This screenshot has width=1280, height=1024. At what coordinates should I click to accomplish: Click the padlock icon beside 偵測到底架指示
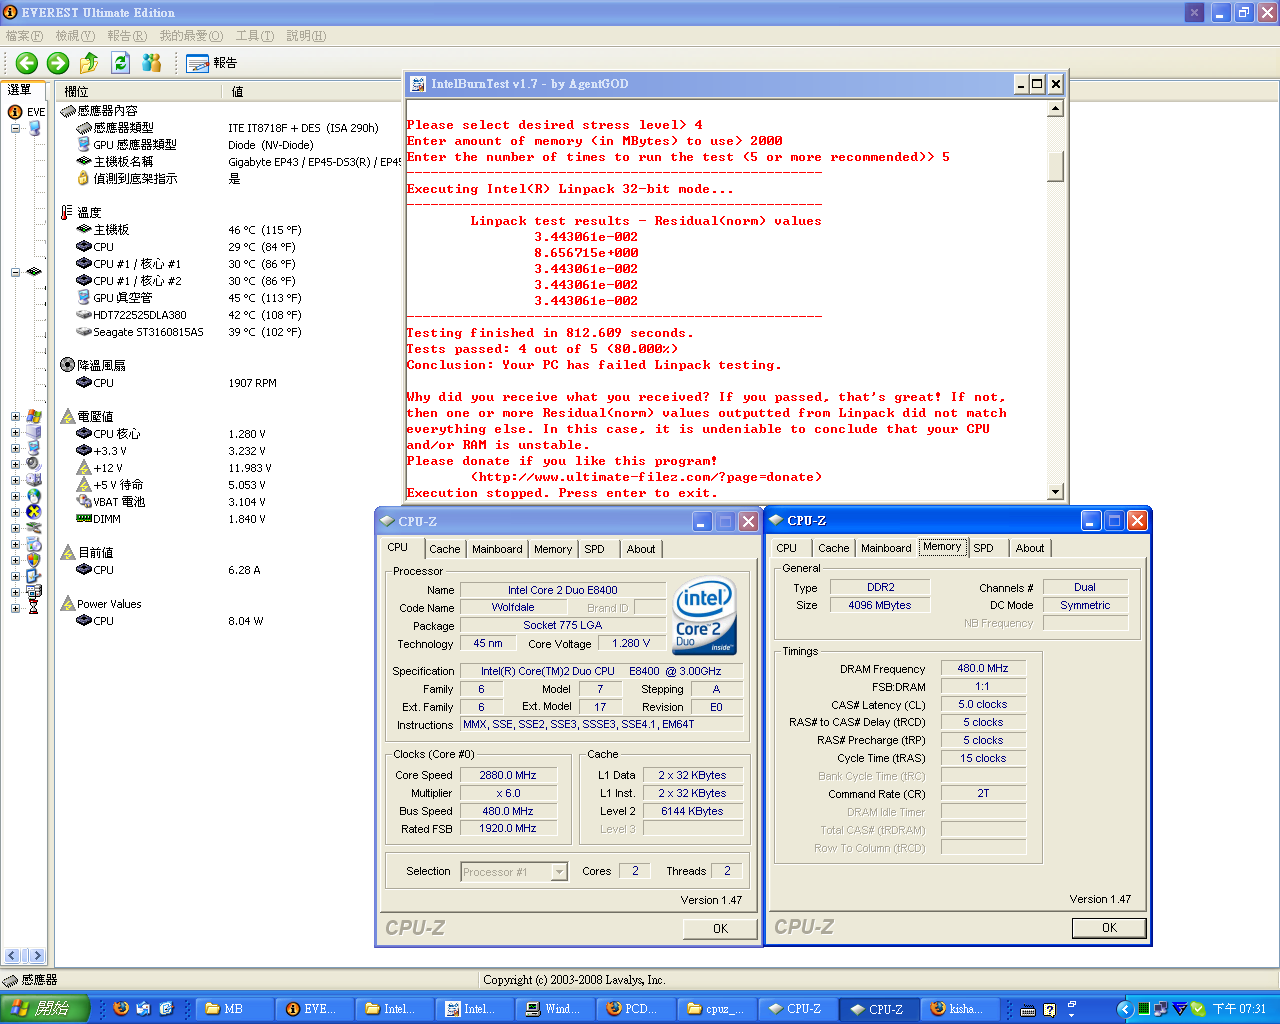(84, 178)
